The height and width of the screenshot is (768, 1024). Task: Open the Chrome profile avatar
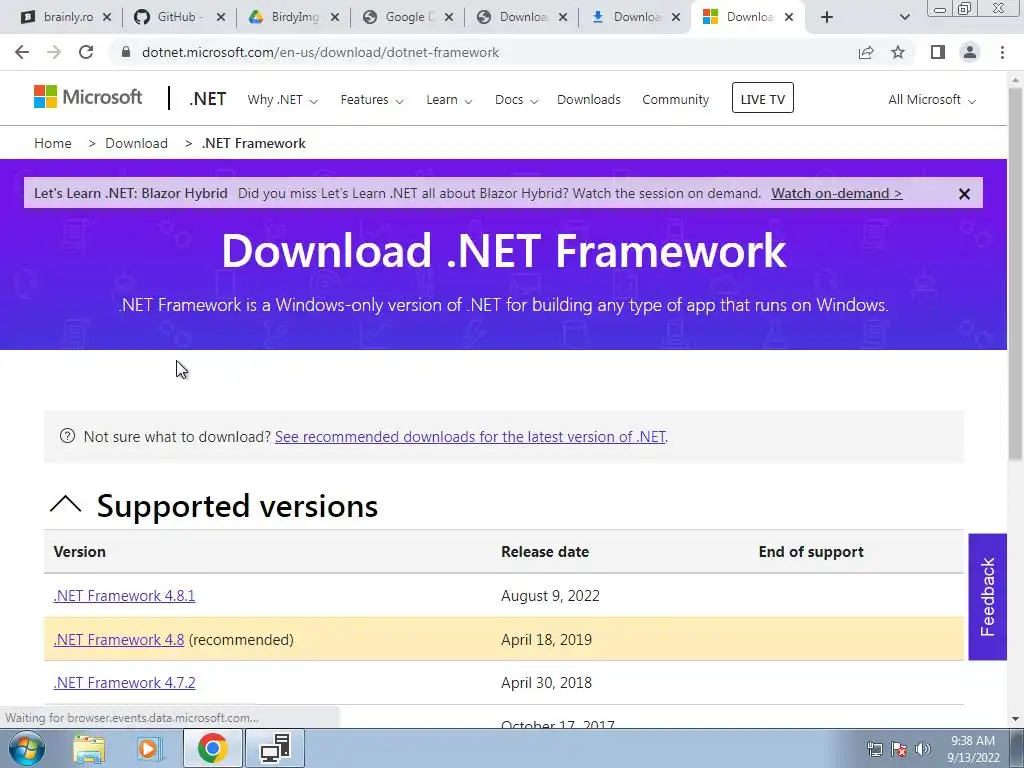[970, 52]
